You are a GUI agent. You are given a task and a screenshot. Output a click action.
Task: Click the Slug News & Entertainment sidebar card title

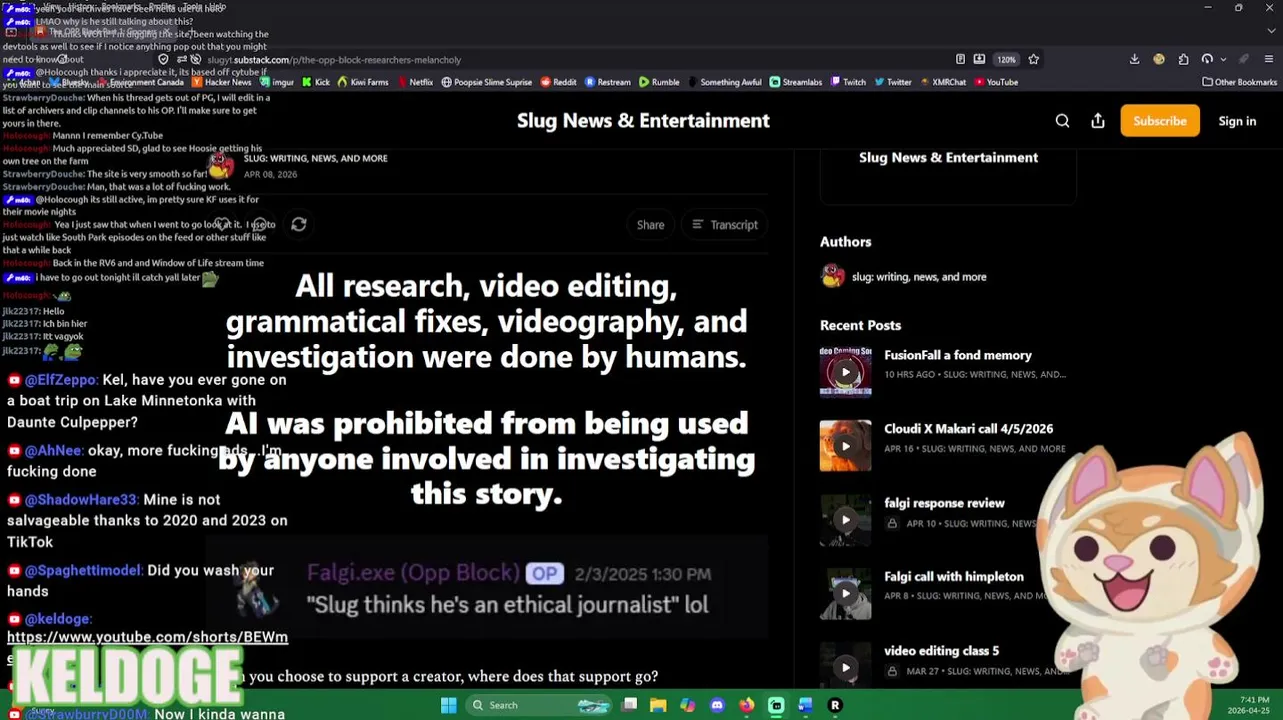(x=948, y=158)
